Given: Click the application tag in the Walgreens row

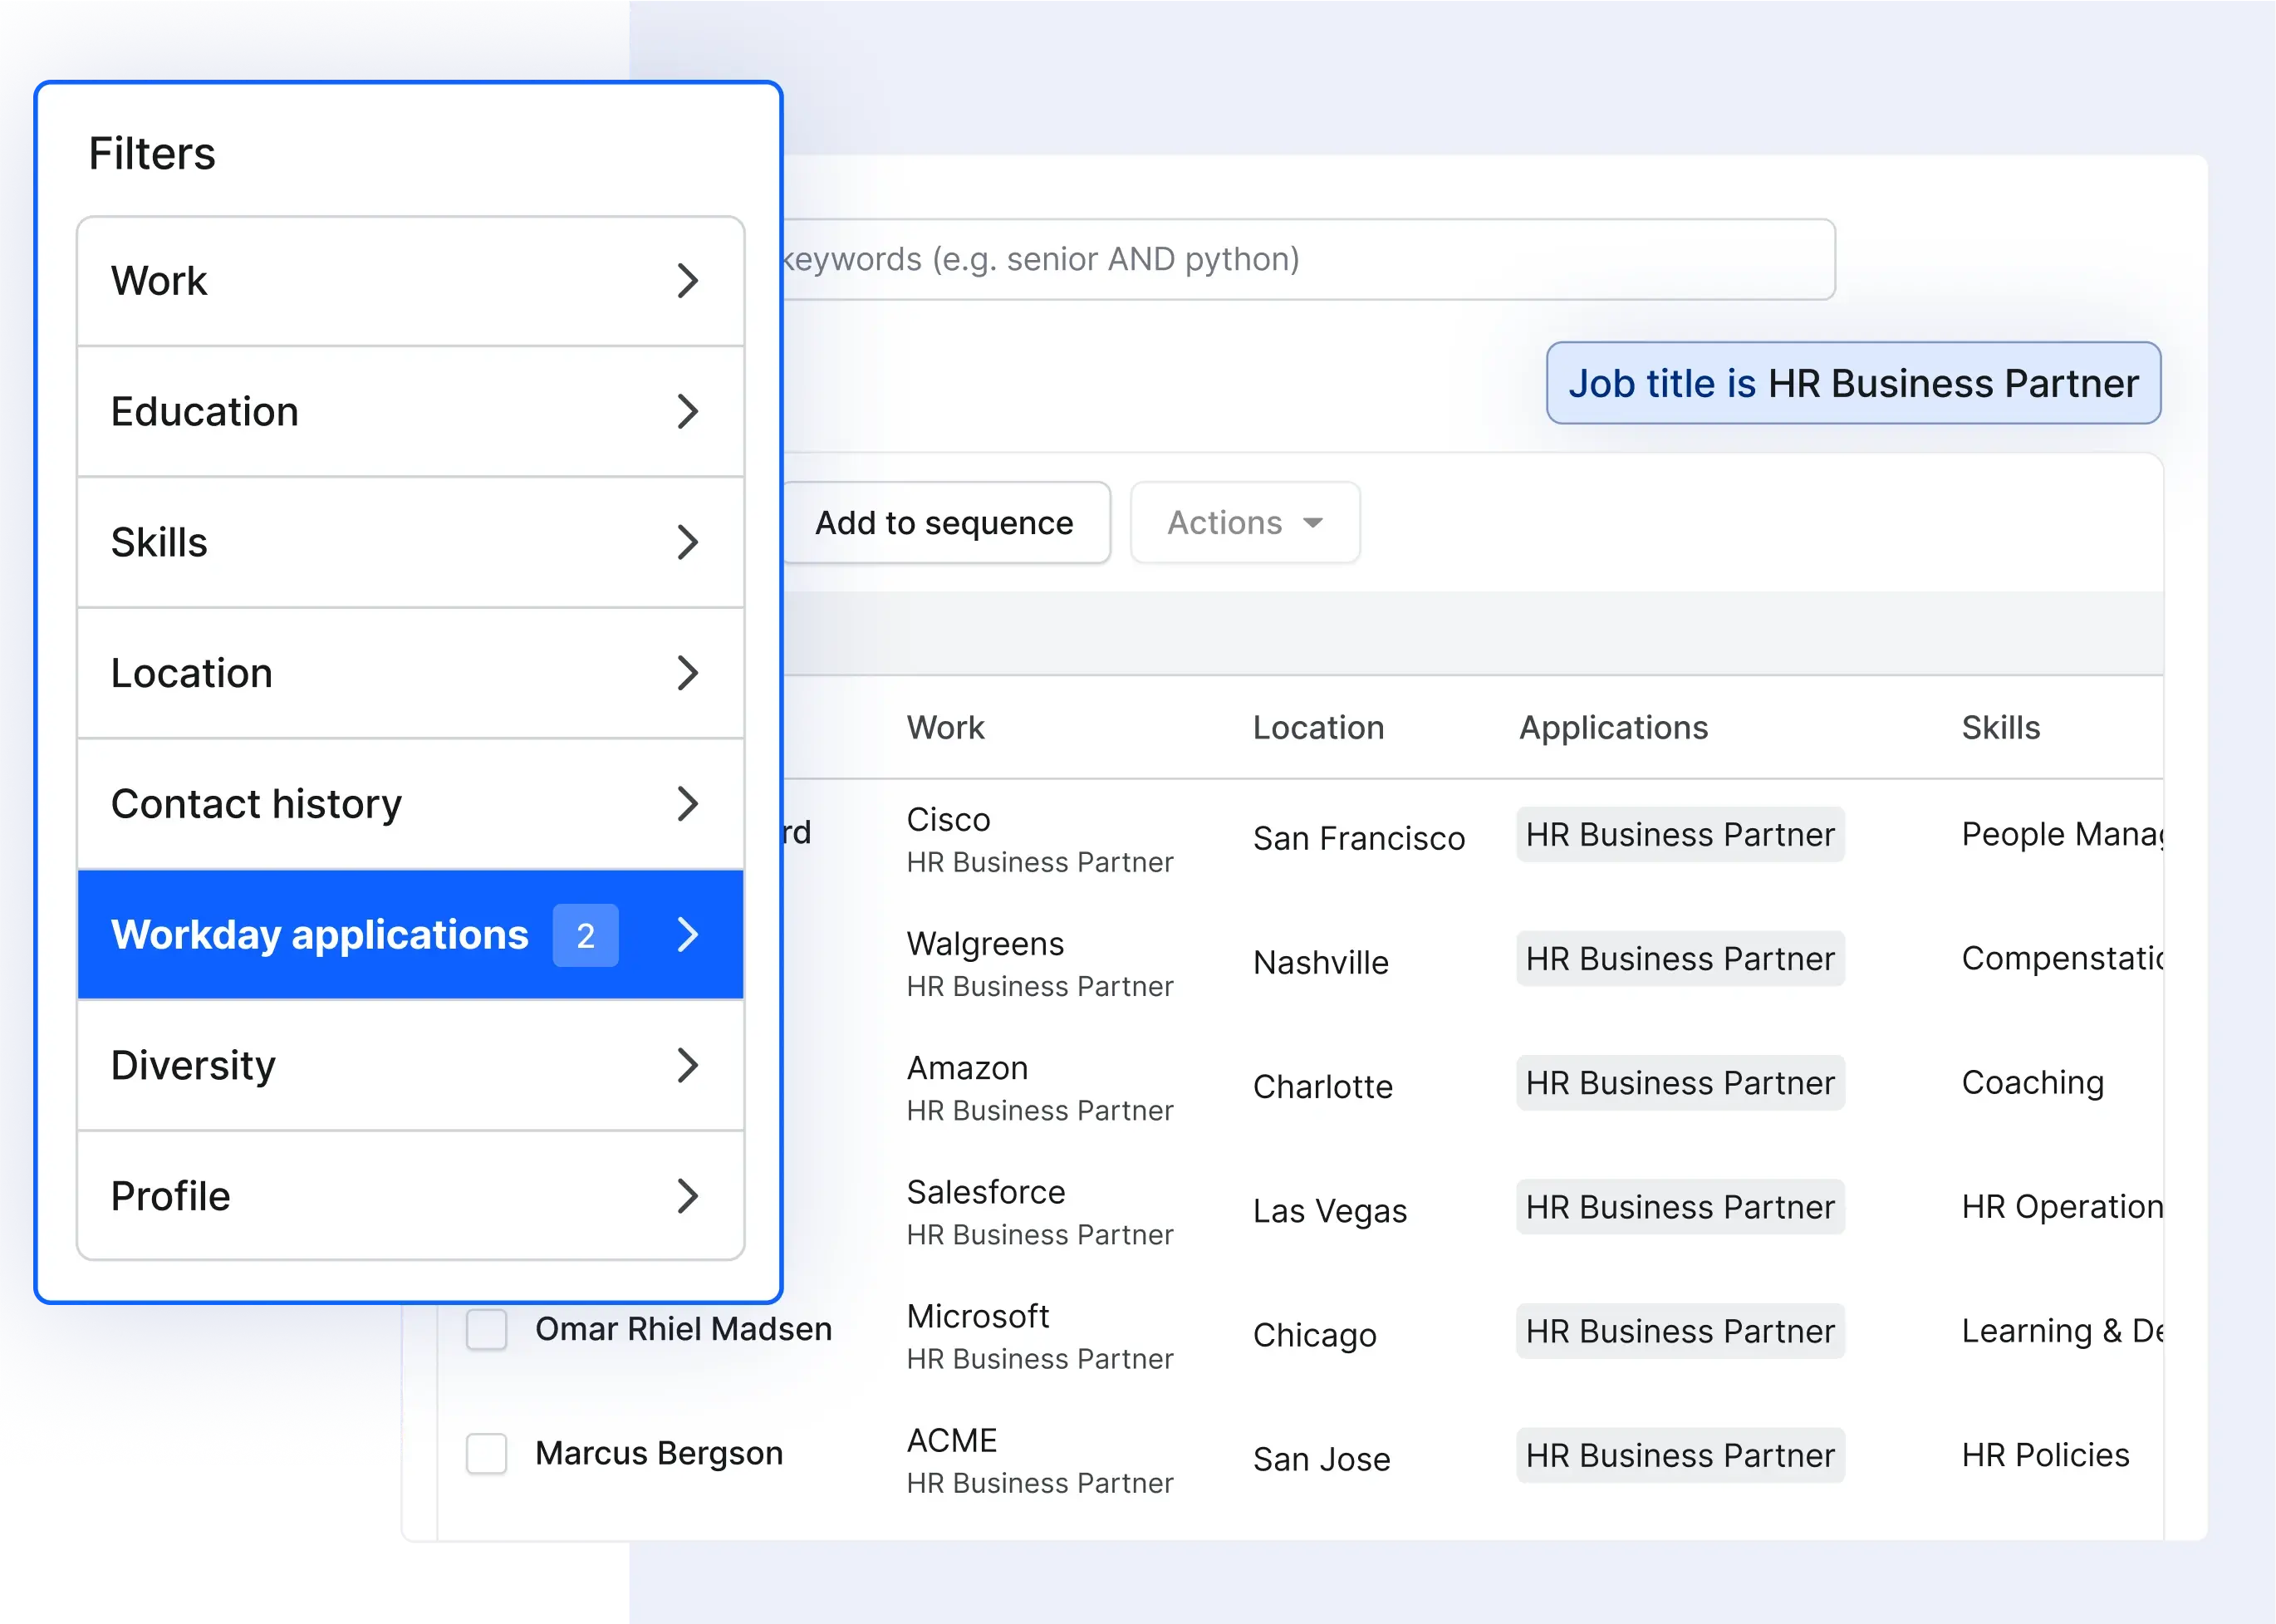Looking at the screenshot, I should click(x=1680, y=959).
